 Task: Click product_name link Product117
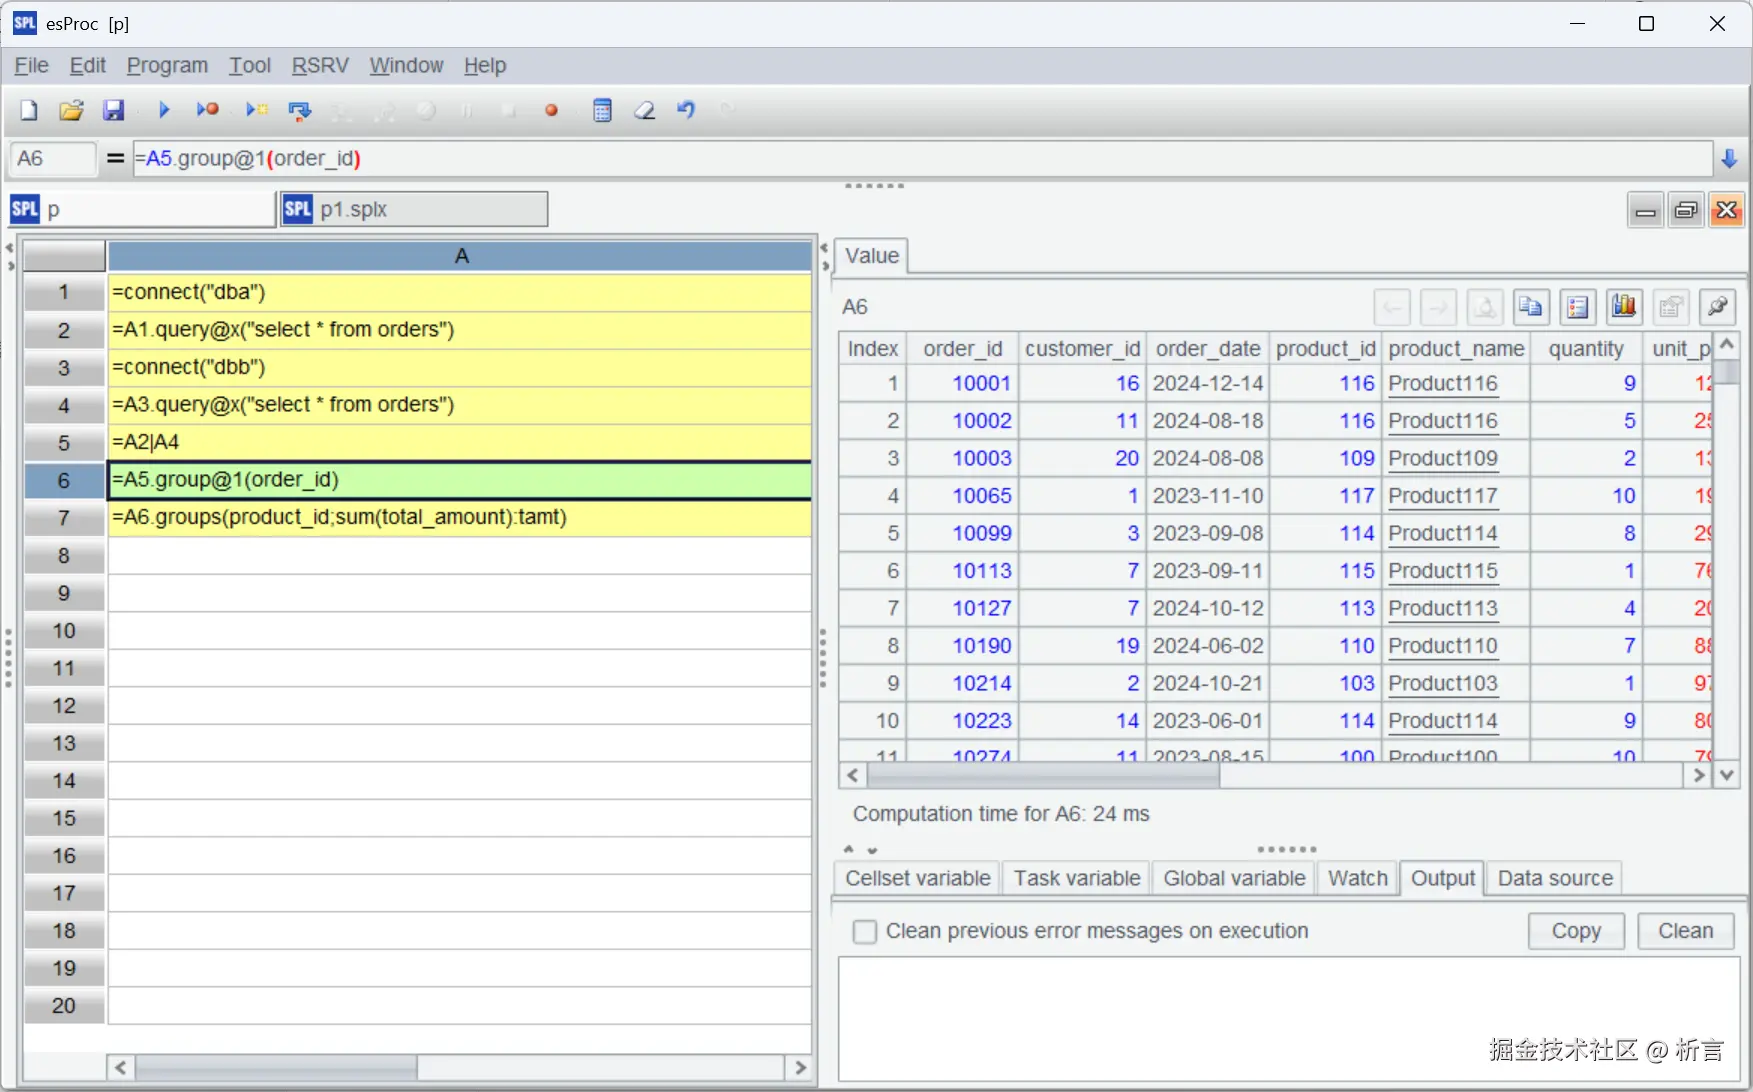tap(1443, 496)
